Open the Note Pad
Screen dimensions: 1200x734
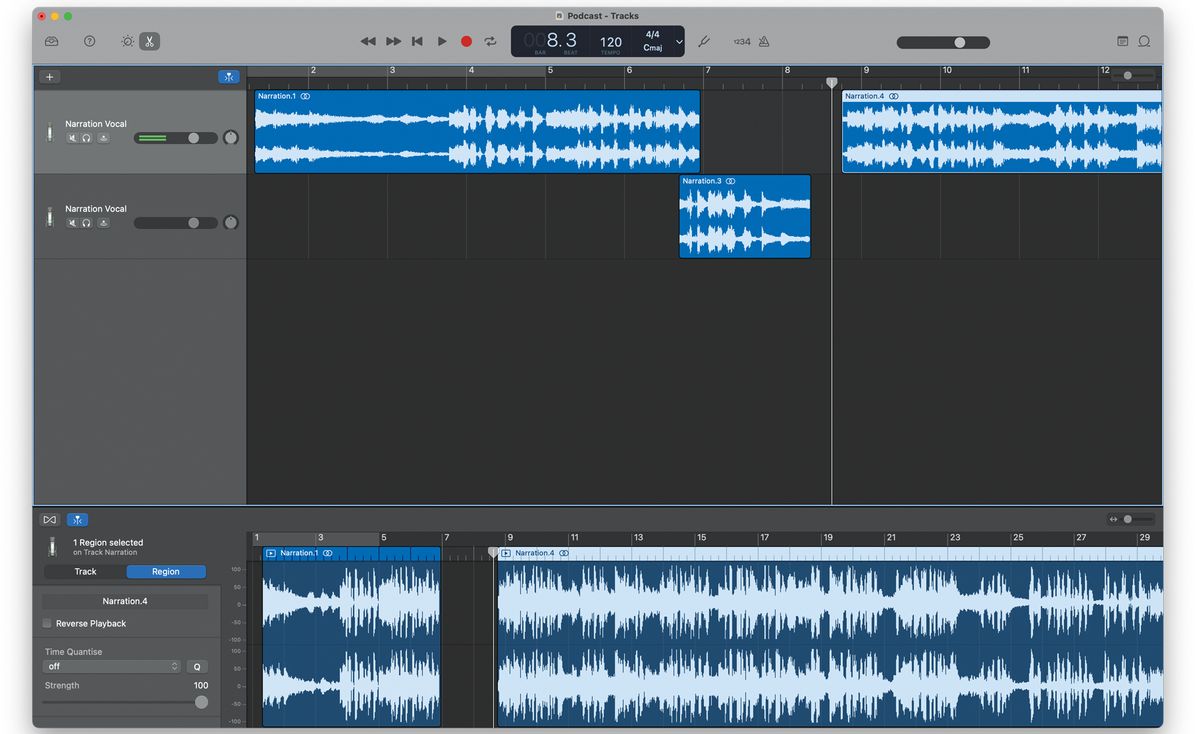[x=1124, y=40]
